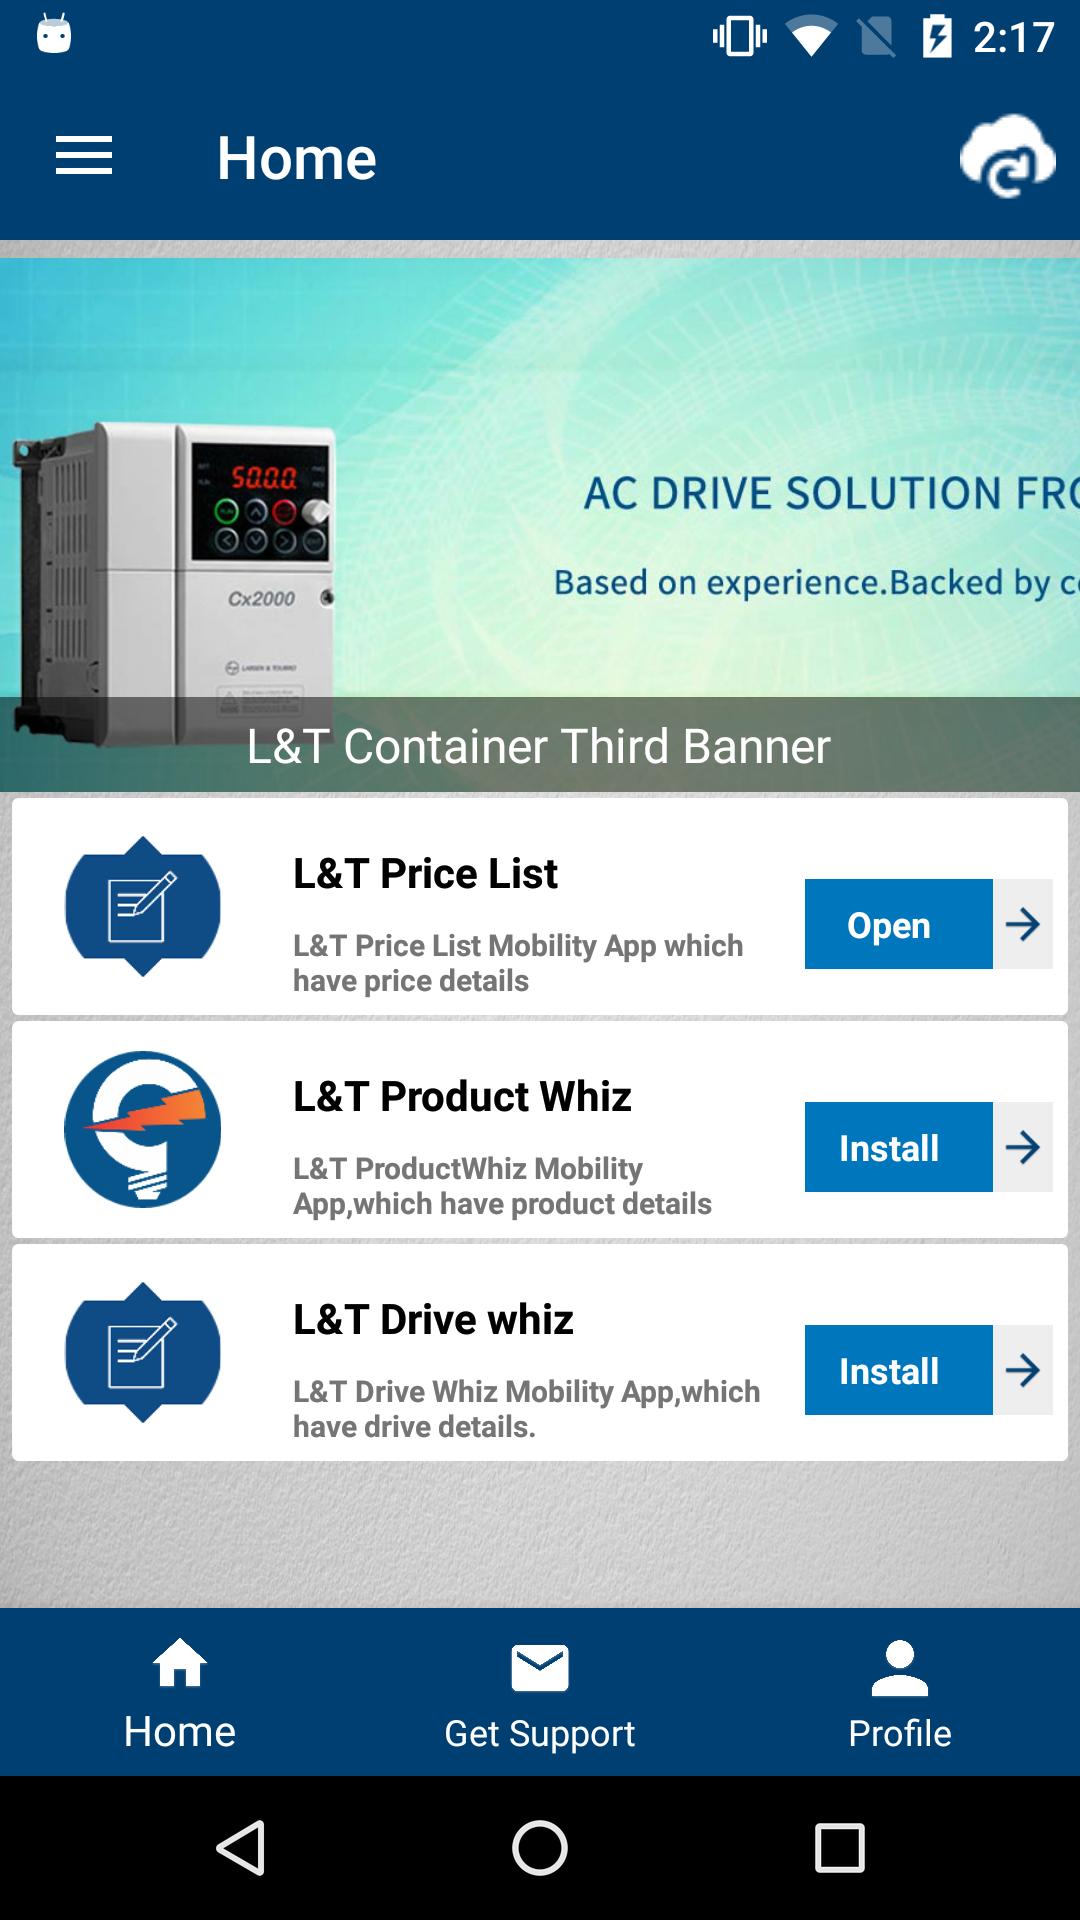This screenshot has width=1080, height=1920.
Task: Tap the arrow beside the Price List Open button
Action: click(1023, 924)
